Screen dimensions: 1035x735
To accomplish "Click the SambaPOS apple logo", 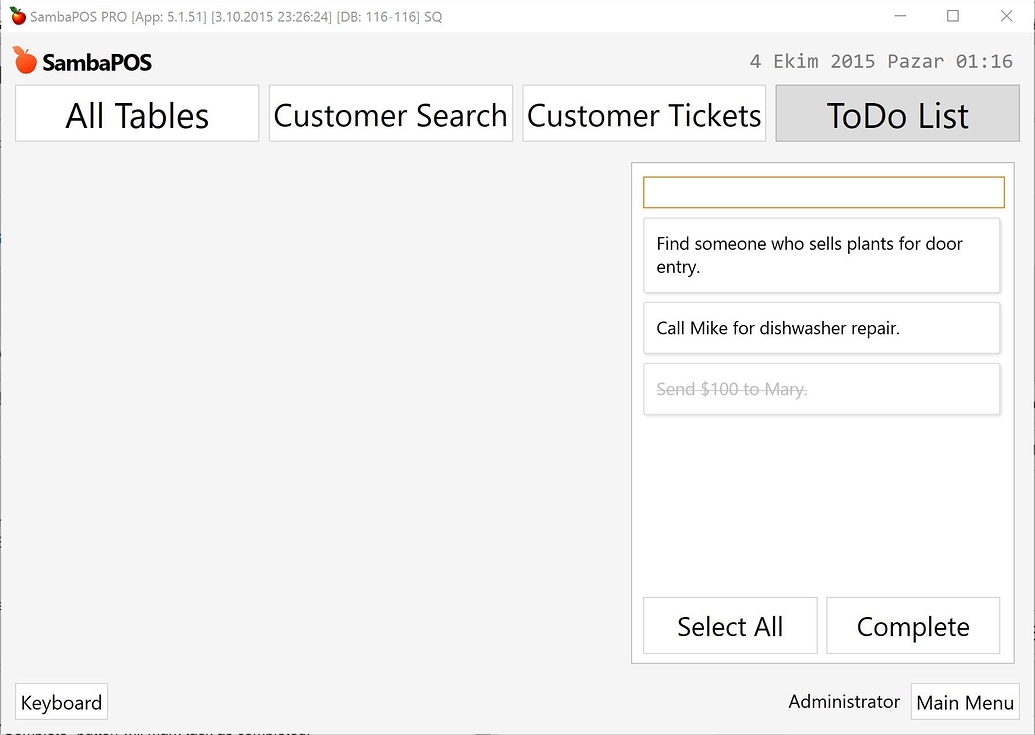I will [x=22, y=59].
